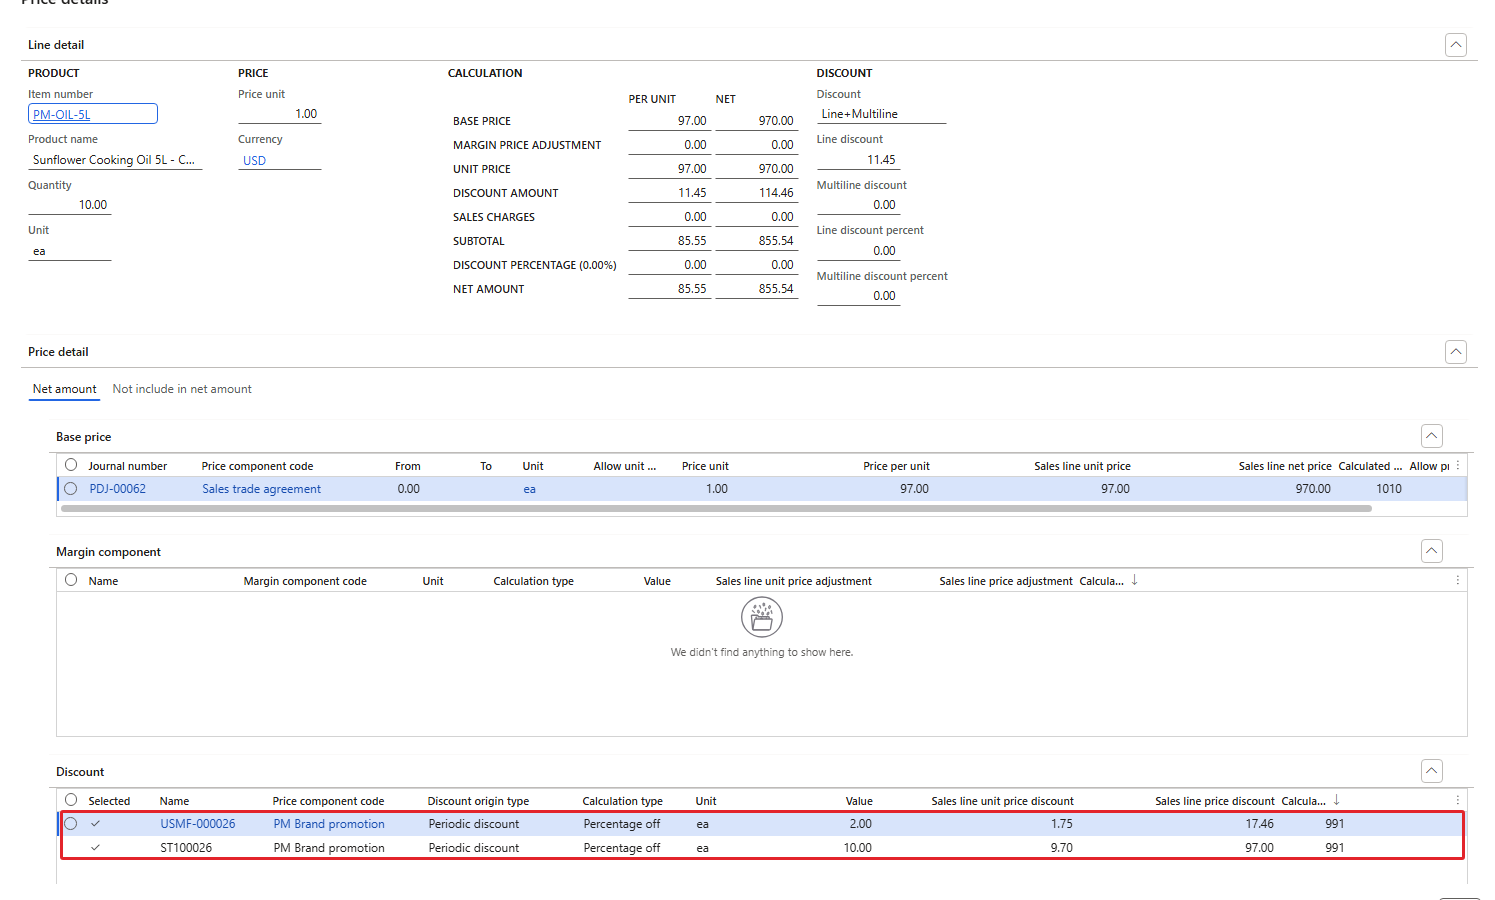Sort by Margin component code column
Image resolution: width=1495 pixels, height=900 pixels.
coord(305,581)
